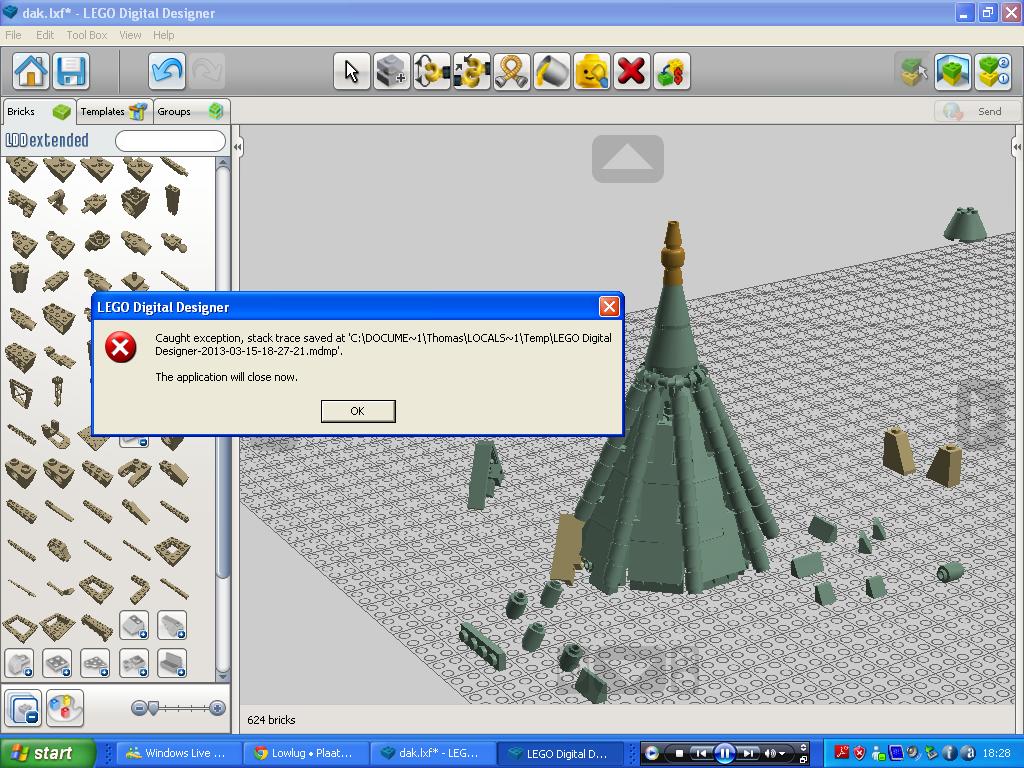Image resolution: width=1024 pixels, height=768 pixels.
Task: Skip to previous track on taskbar player
Action: pyautogui.click(x=701, y=754)
